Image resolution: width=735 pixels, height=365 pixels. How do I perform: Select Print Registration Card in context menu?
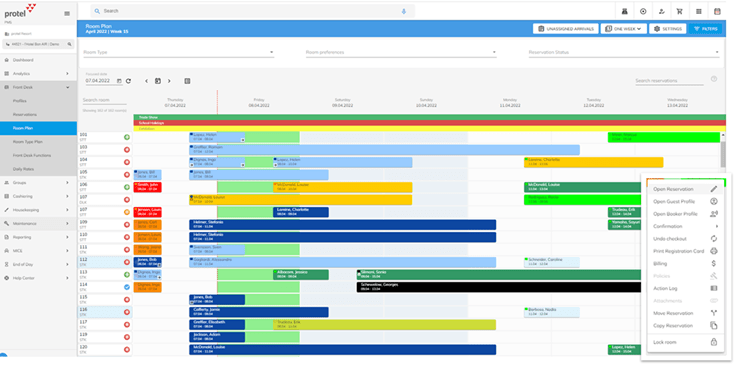685,251
